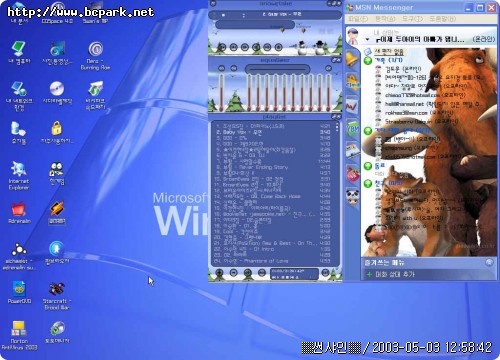Image resolution: width=500 pixels, height=360 pixels.
Task: Launch PowerDVD from desktop
Action: coord(19,292)
